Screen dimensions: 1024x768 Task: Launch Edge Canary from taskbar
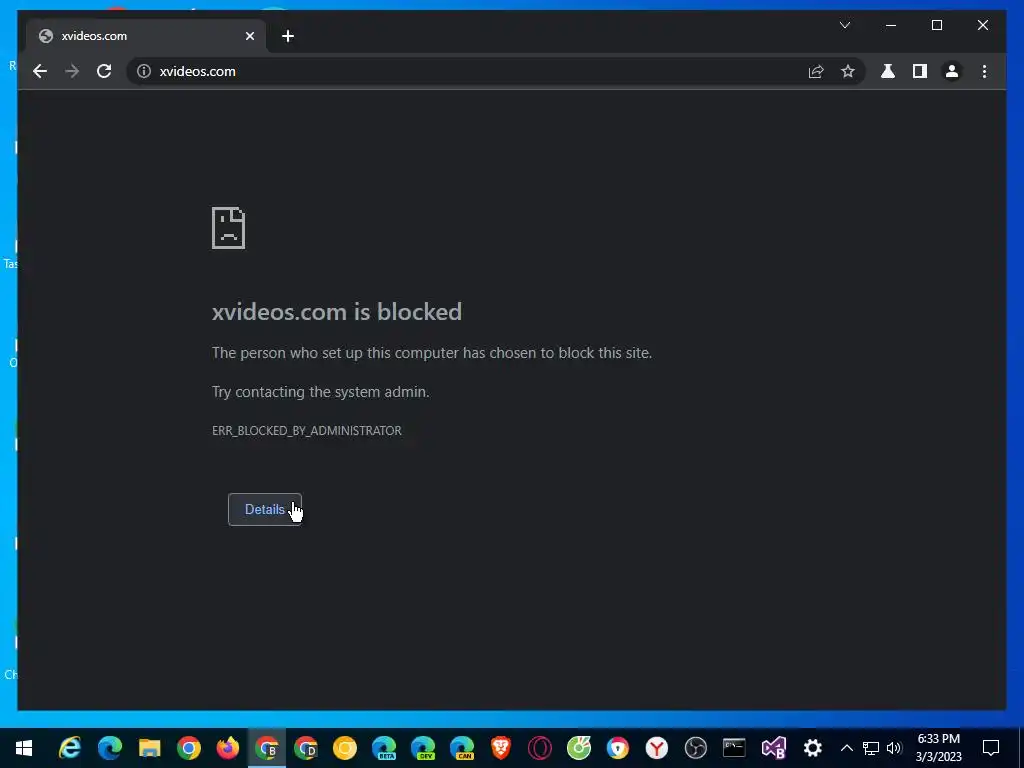click(462, 748)
